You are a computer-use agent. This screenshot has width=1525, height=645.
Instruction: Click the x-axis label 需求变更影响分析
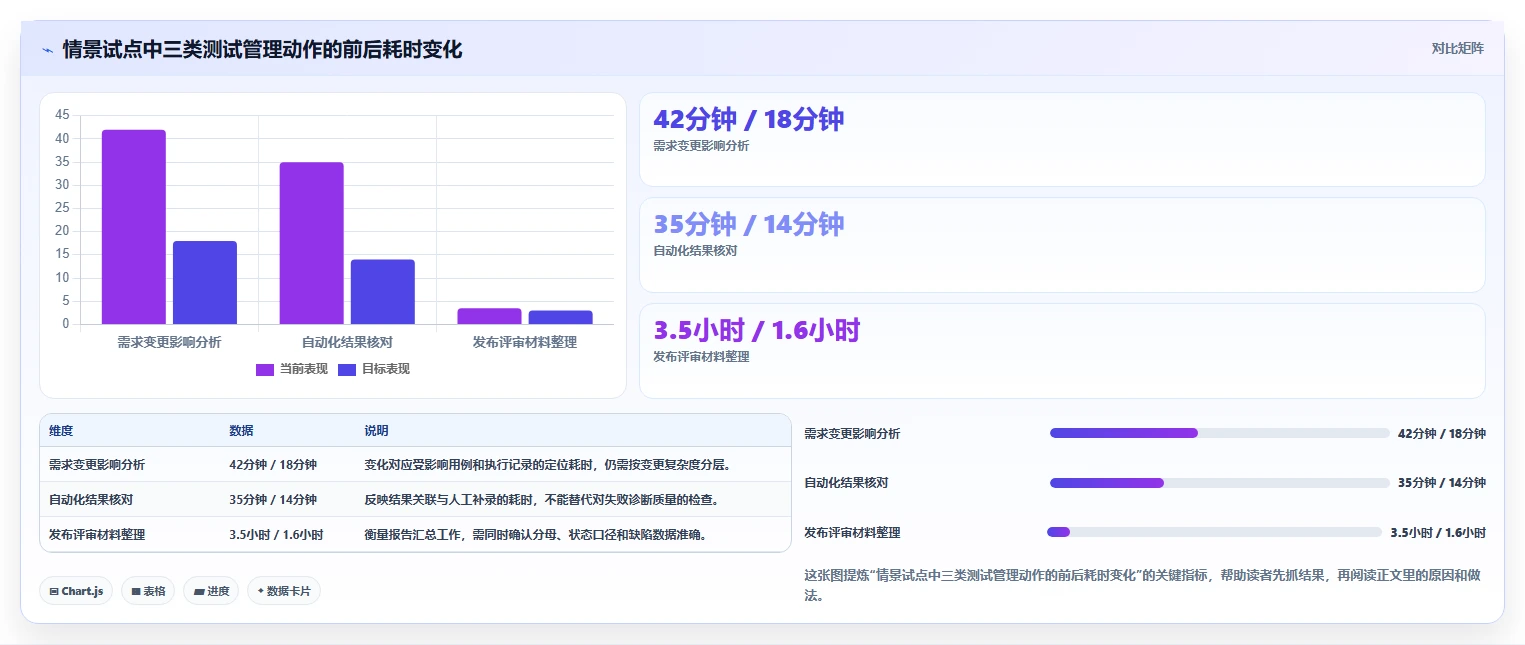tap(169, 342)
